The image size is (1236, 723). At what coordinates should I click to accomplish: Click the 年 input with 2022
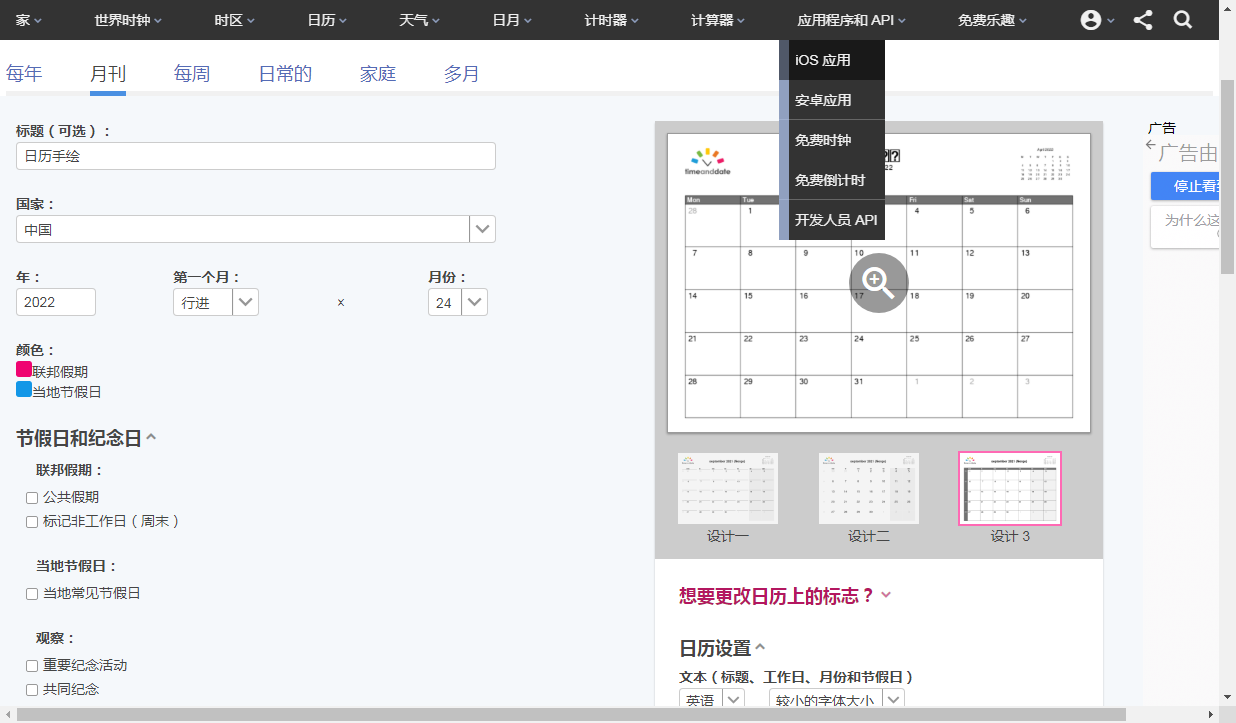coord(56,302)
